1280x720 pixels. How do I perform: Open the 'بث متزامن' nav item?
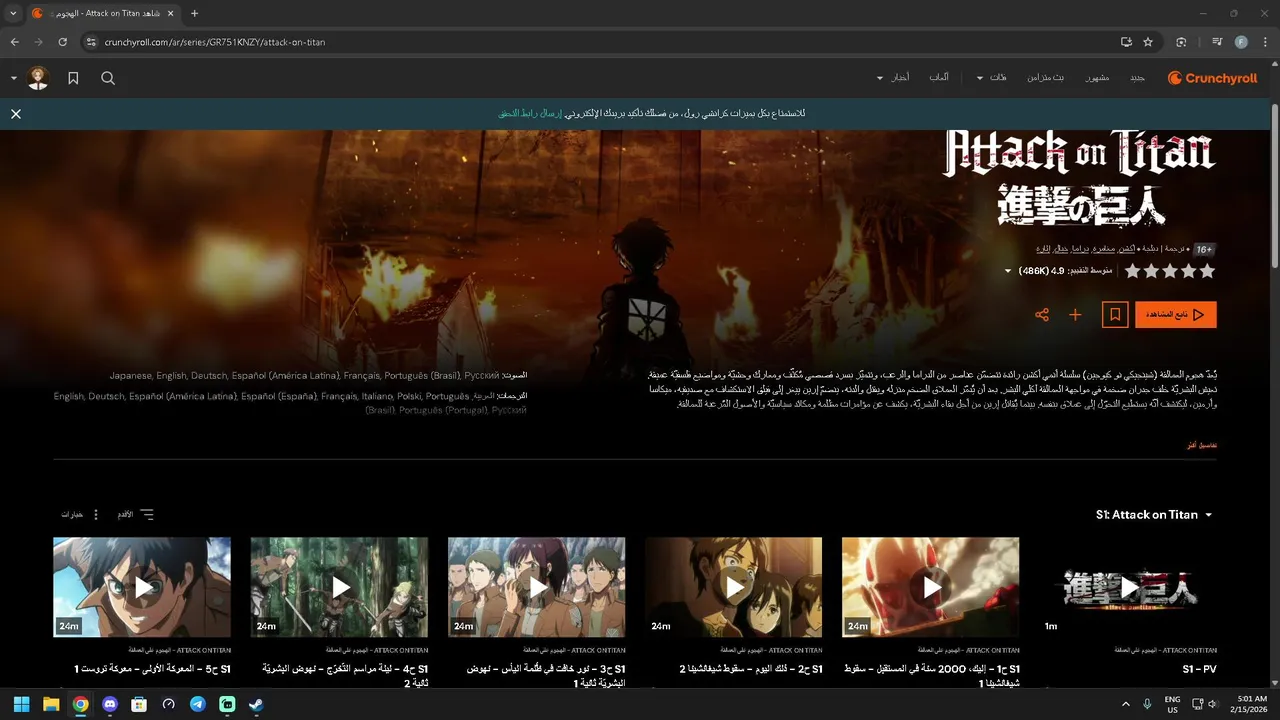(1048, 78)
